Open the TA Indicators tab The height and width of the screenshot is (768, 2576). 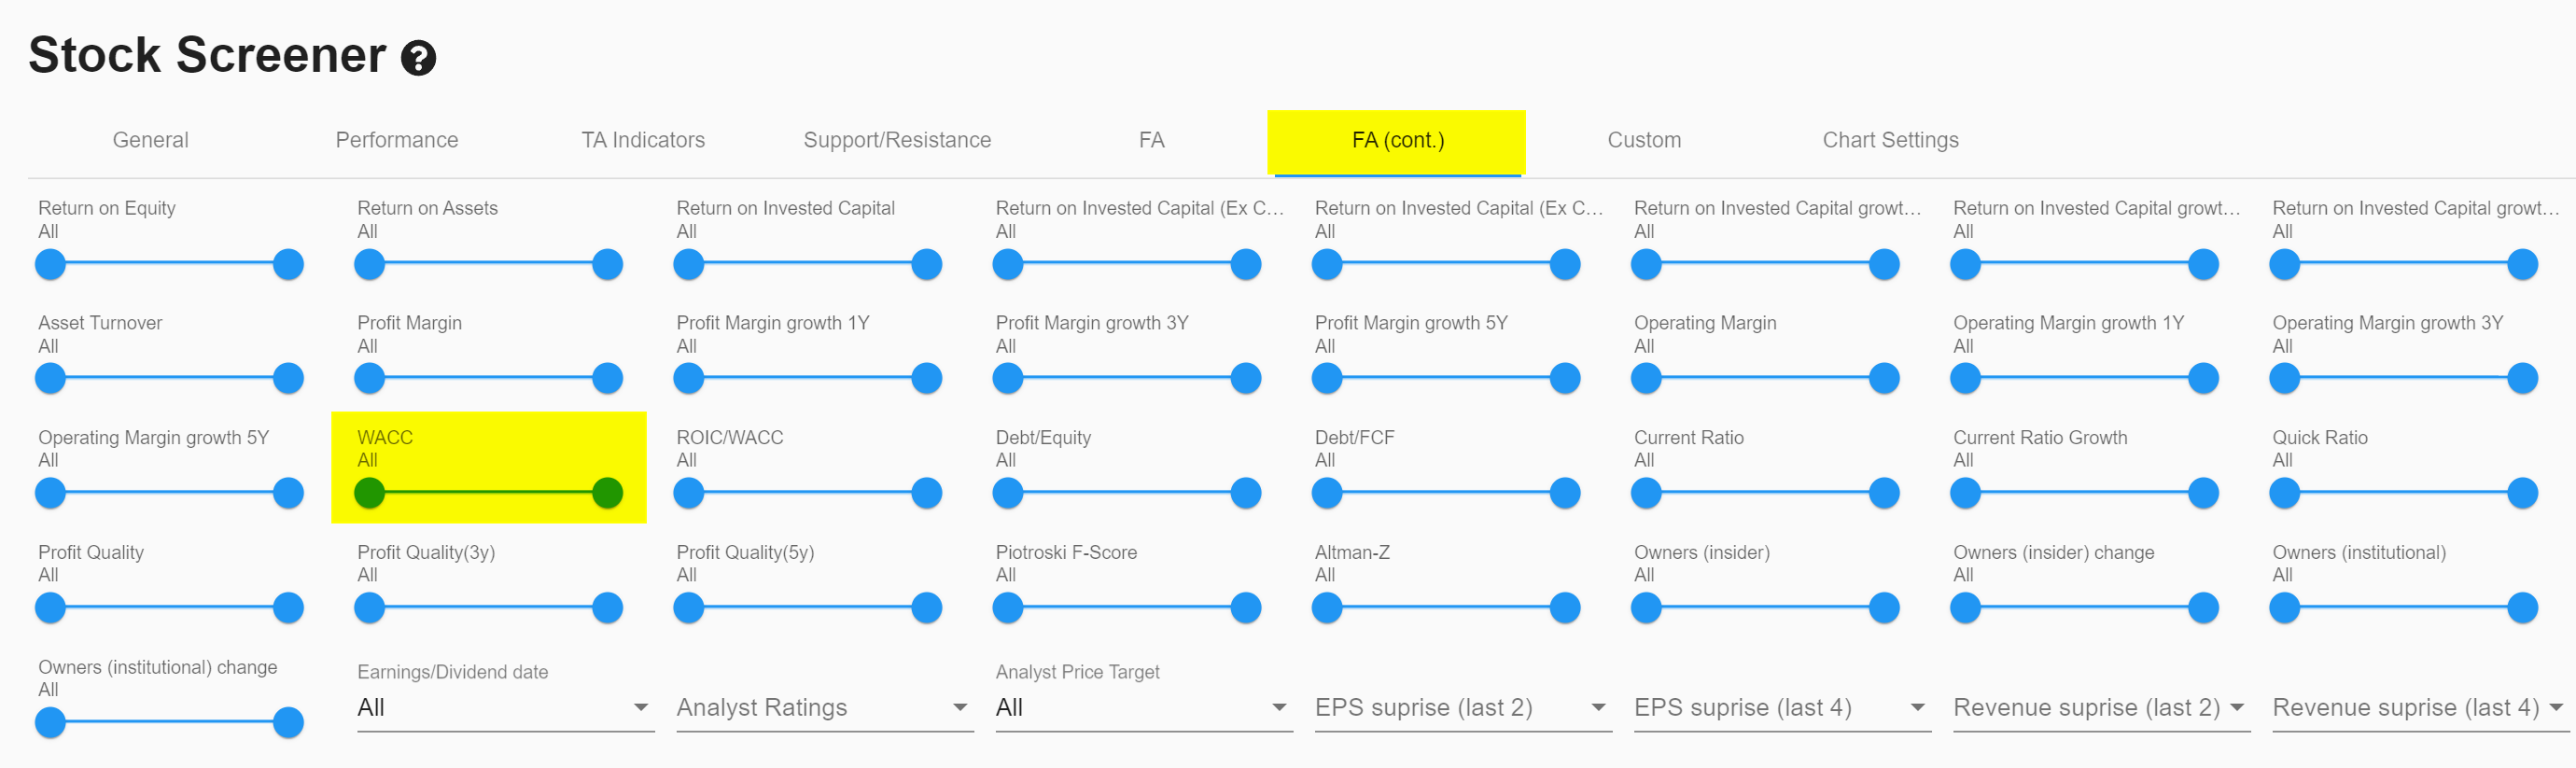(643, 140)
